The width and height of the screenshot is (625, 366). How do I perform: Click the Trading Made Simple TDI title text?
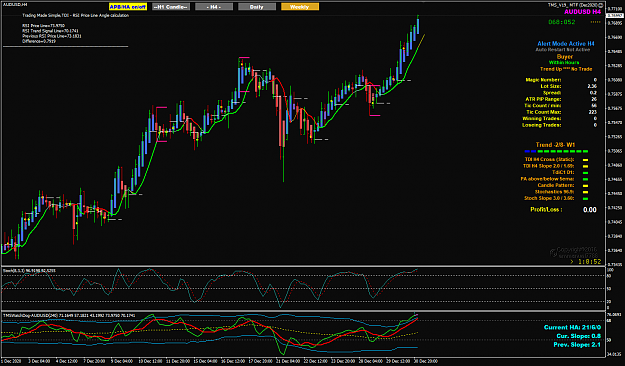point(75,16)
